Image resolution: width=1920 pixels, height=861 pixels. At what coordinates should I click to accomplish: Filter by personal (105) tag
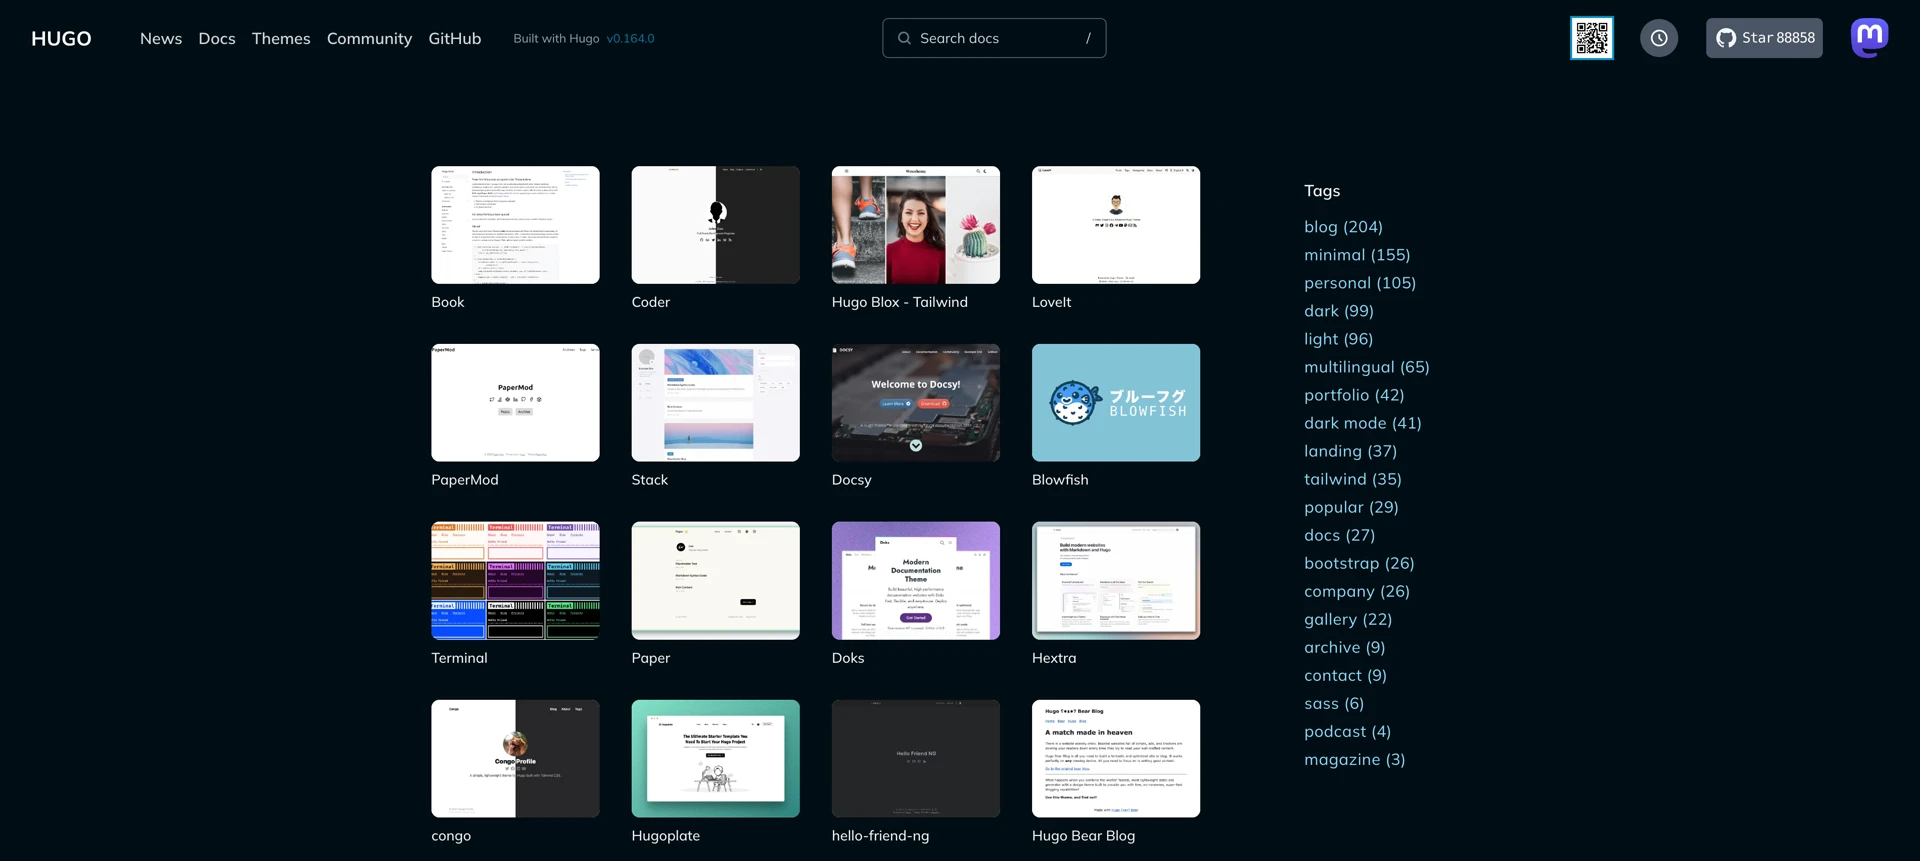pos(1360,283)
